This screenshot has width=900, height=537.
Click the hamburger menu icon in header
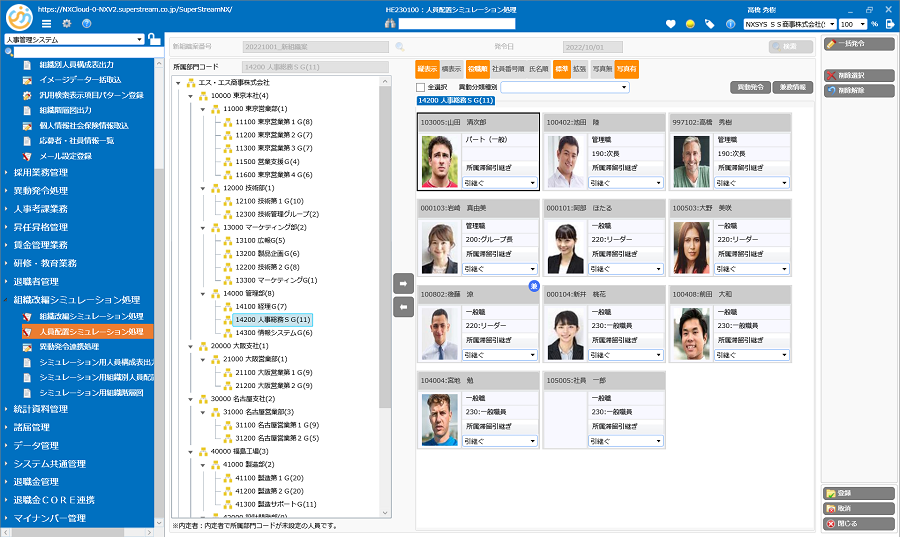(46, 23)
